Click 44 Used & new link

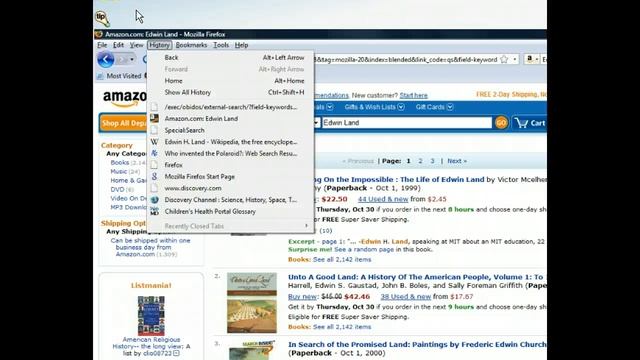pyautogui.click(x=383, y=199)
